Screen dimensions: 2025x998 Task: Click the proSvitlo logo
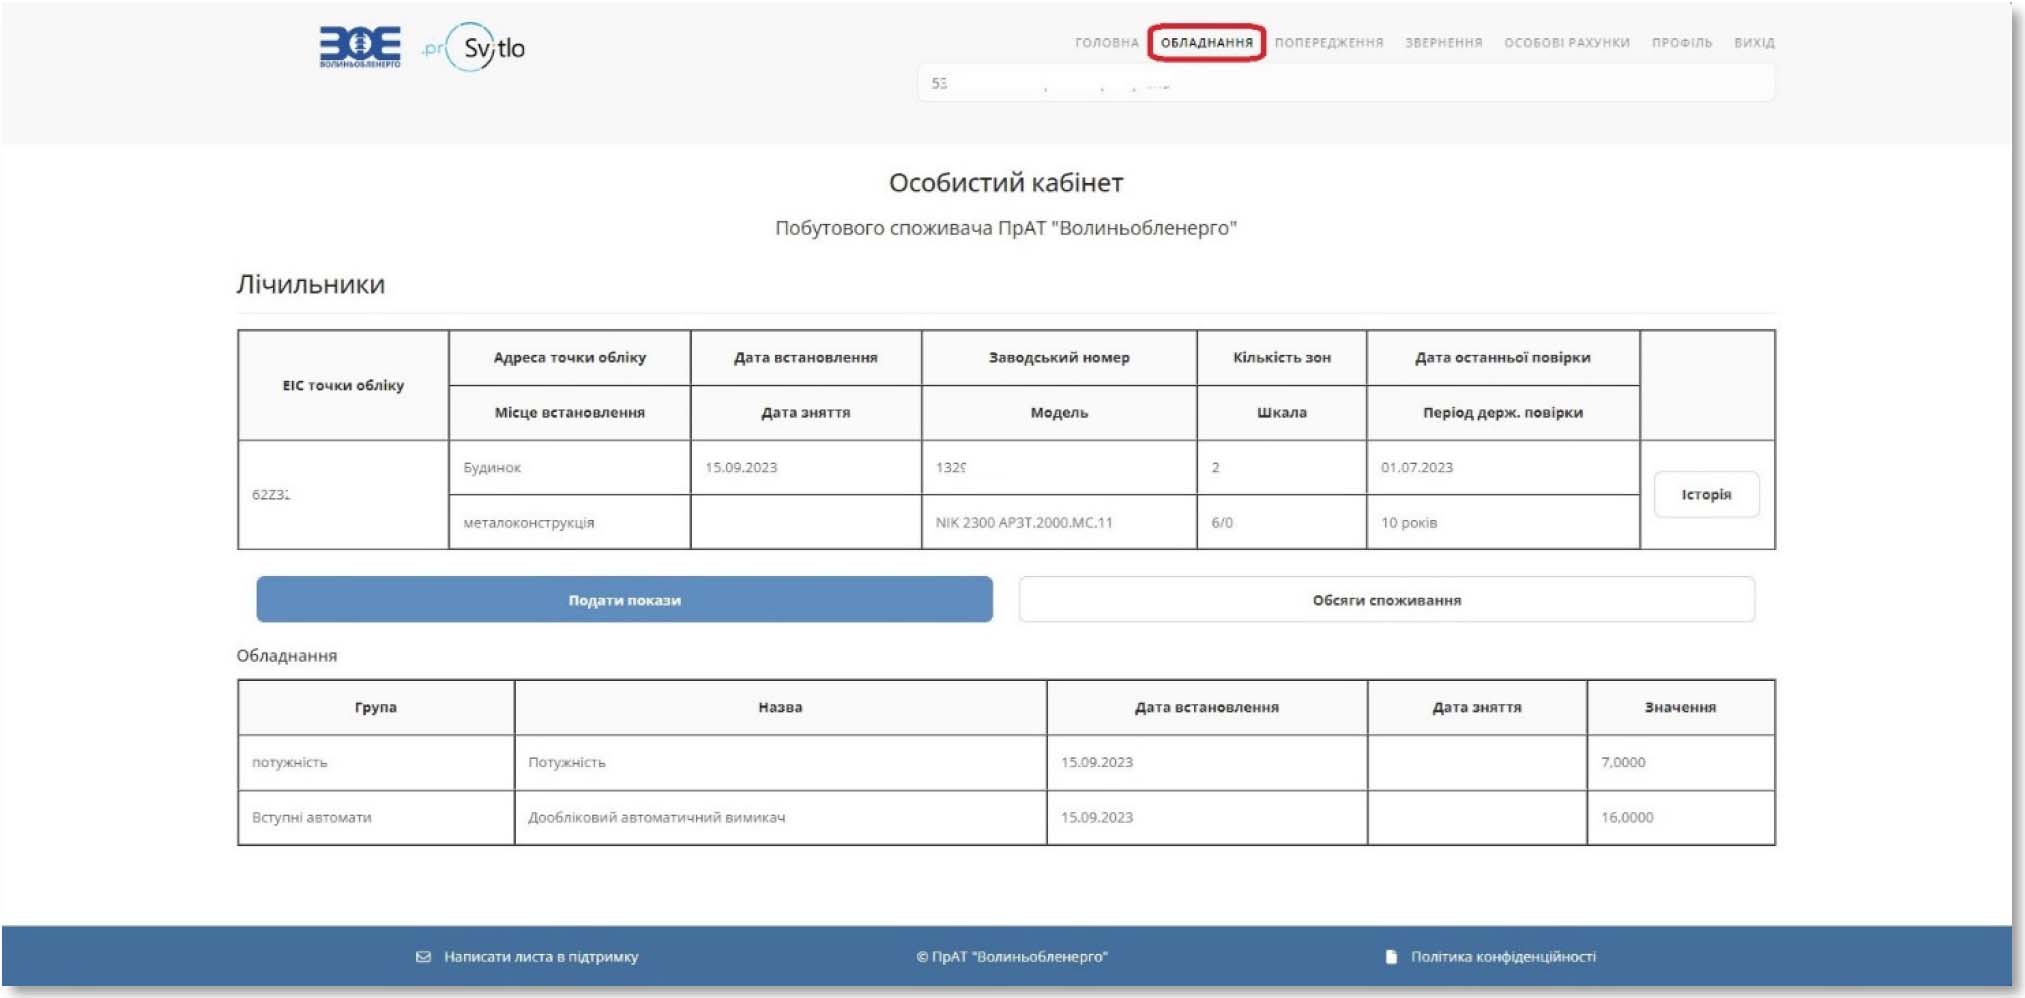[x=474, y=47]
